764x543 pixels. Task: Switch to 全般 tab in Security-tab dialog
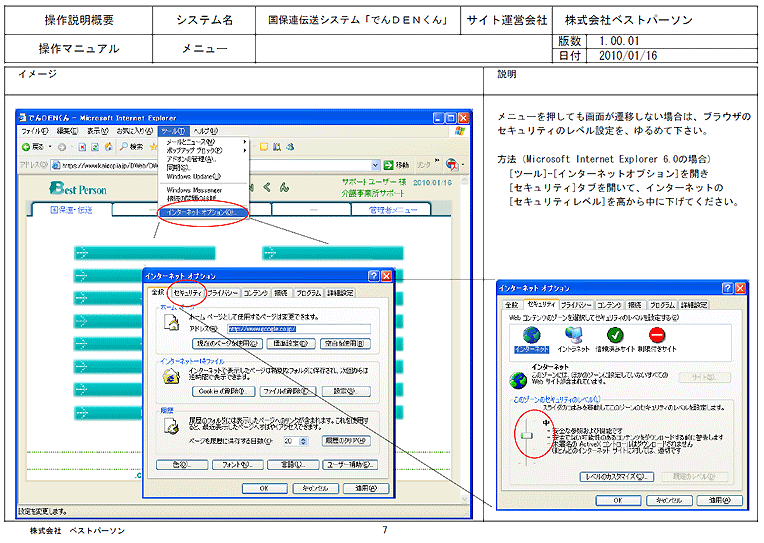pos(512,305)
